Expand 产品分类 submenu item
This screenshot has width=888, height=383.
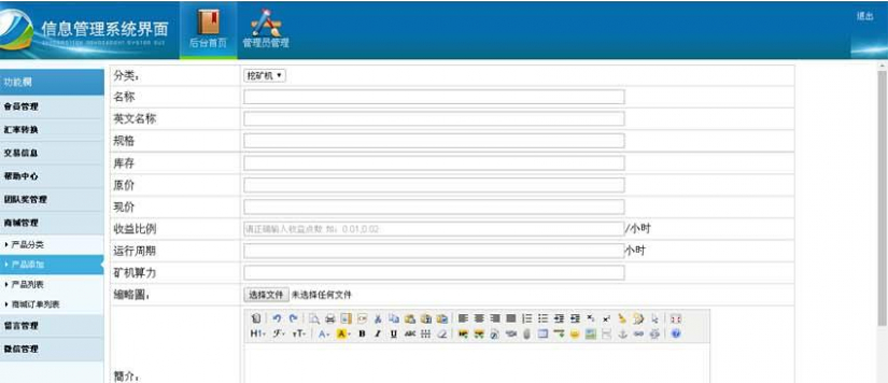tap(27, 245)
